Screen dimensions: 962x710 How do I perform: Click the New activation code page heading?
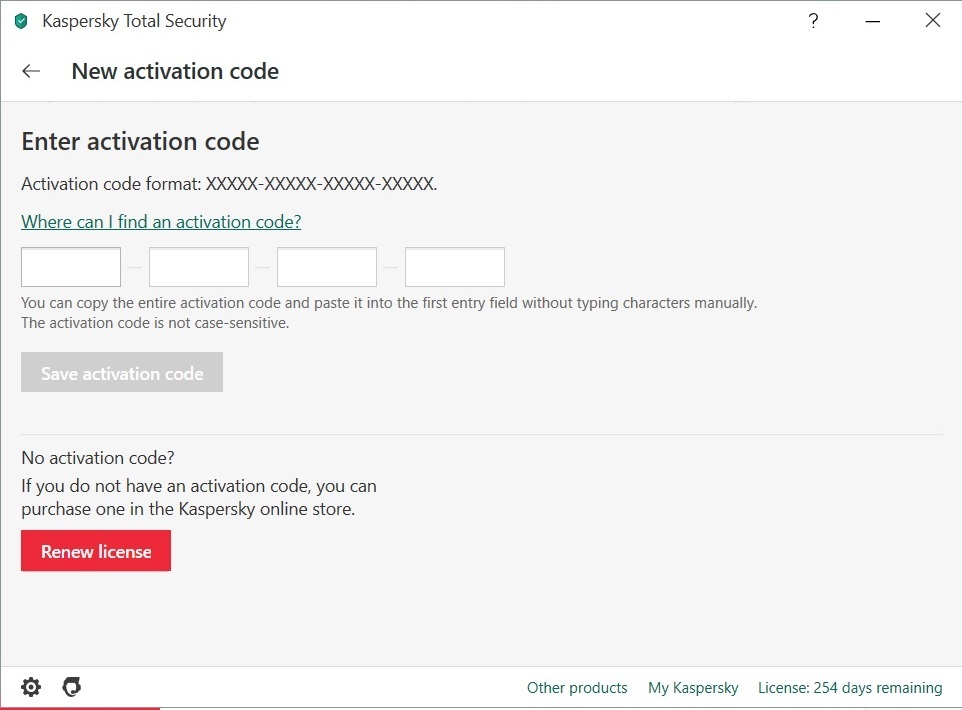tap(175, 71)
